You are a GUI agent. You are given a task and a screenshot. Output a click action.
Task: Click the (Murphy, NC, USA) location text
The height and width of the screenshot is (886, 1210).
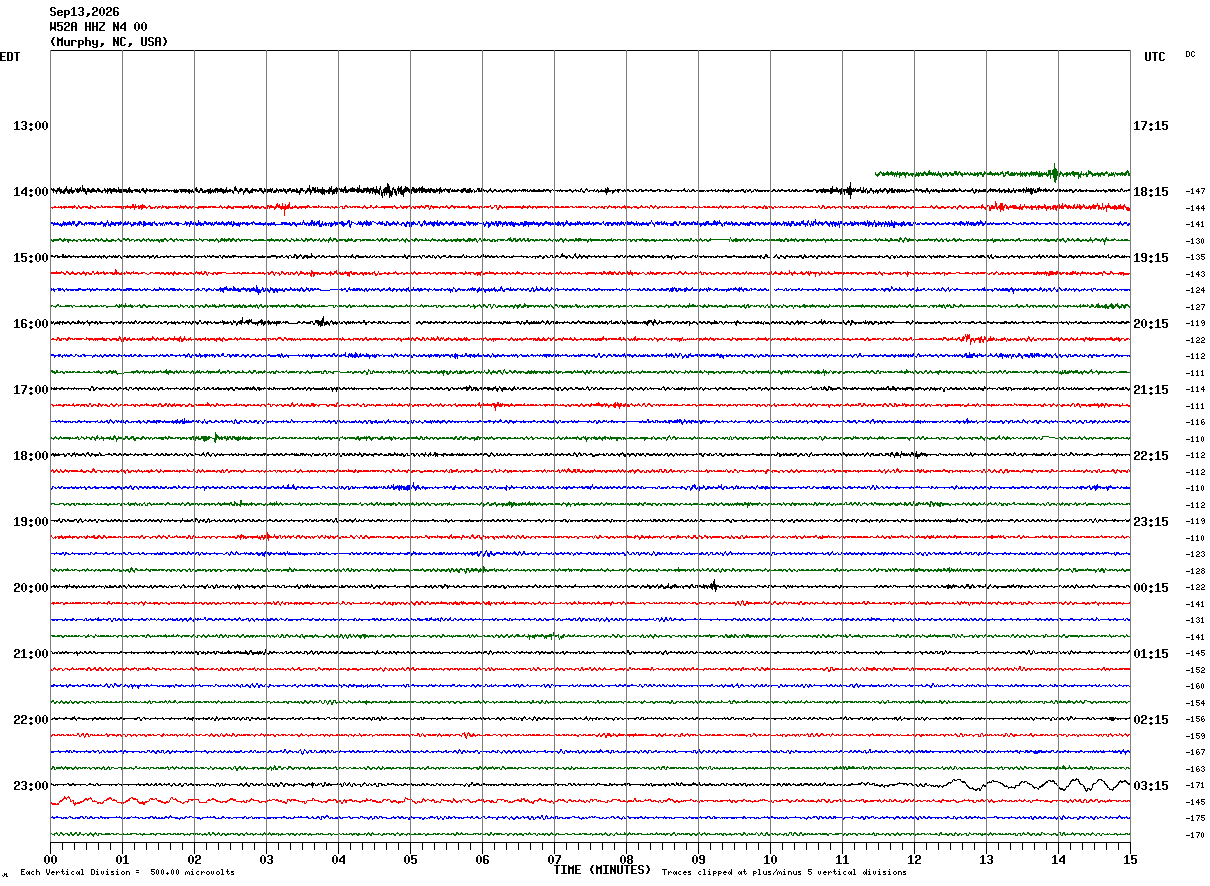pyautogui.click(x=109, y=42)
